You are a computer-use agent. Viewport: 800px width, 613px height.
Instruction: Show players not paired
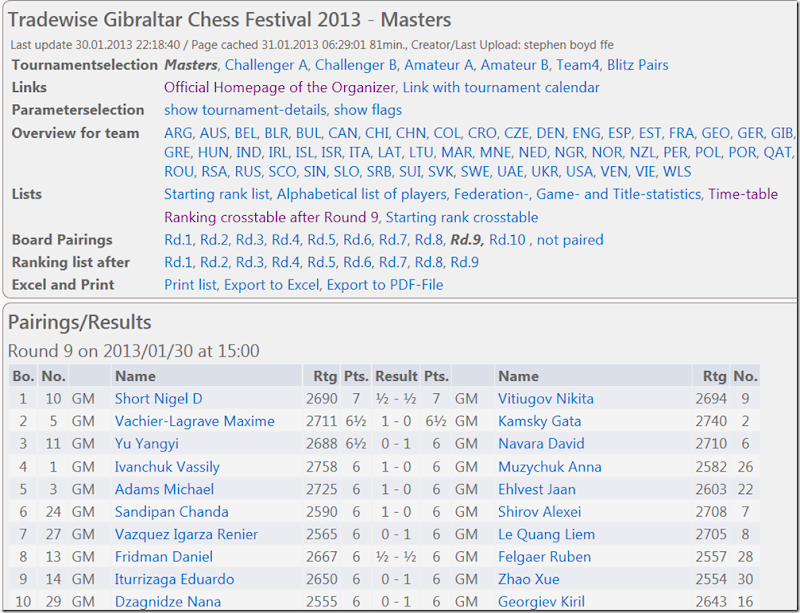[x=570, y=240]
